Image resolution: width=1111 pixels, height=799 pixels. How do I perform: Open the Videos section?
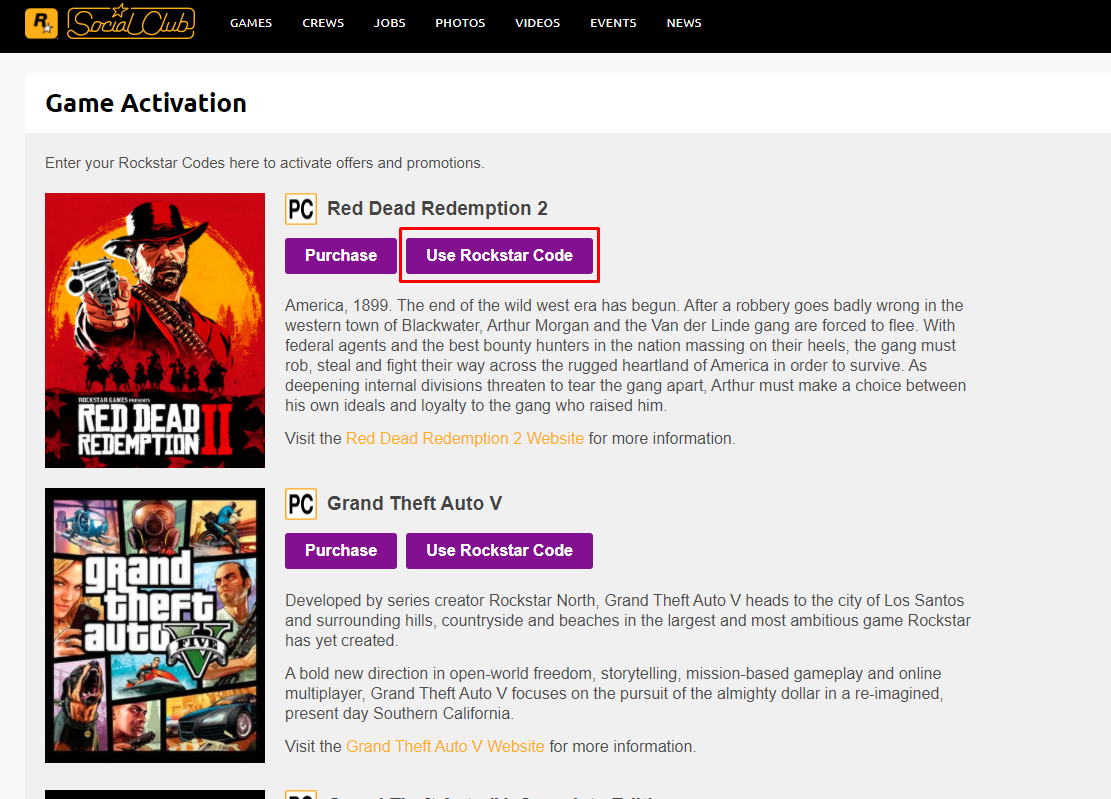pyautogui.click(x=537, y=23)
